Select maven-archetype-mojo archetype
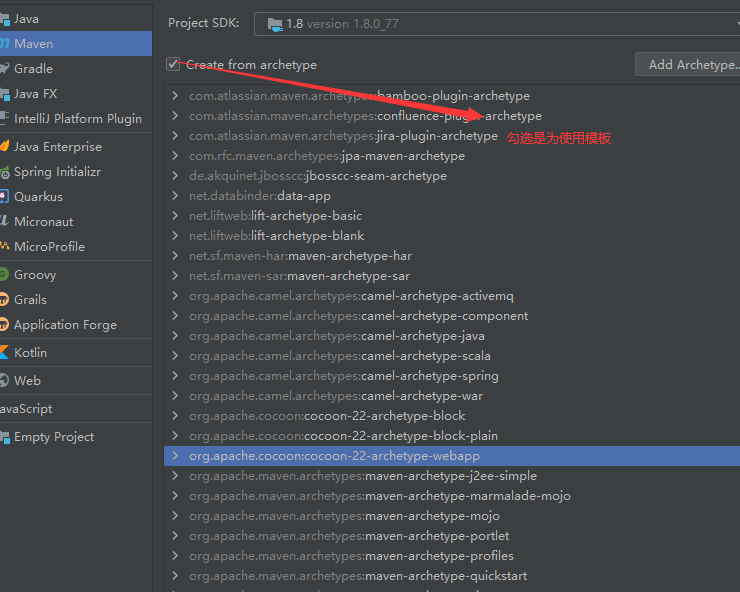 [452, 516]
